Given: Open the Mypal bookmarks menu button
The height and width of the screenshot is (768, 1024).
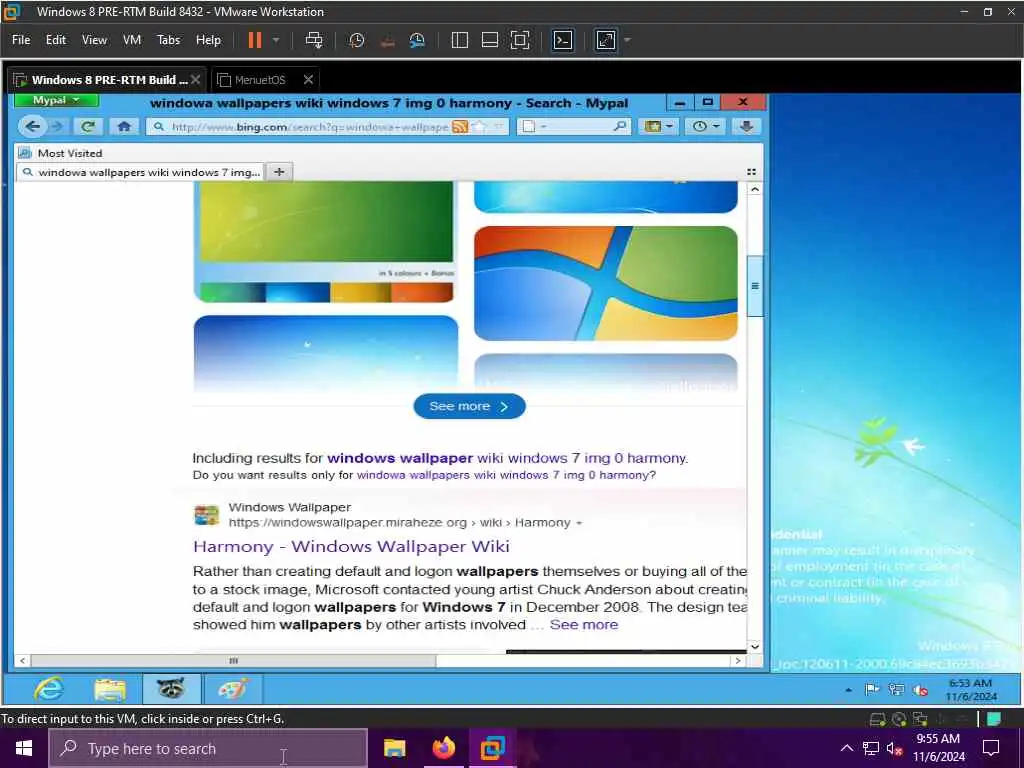Looking at the screenshot, I should coord(658,127).
